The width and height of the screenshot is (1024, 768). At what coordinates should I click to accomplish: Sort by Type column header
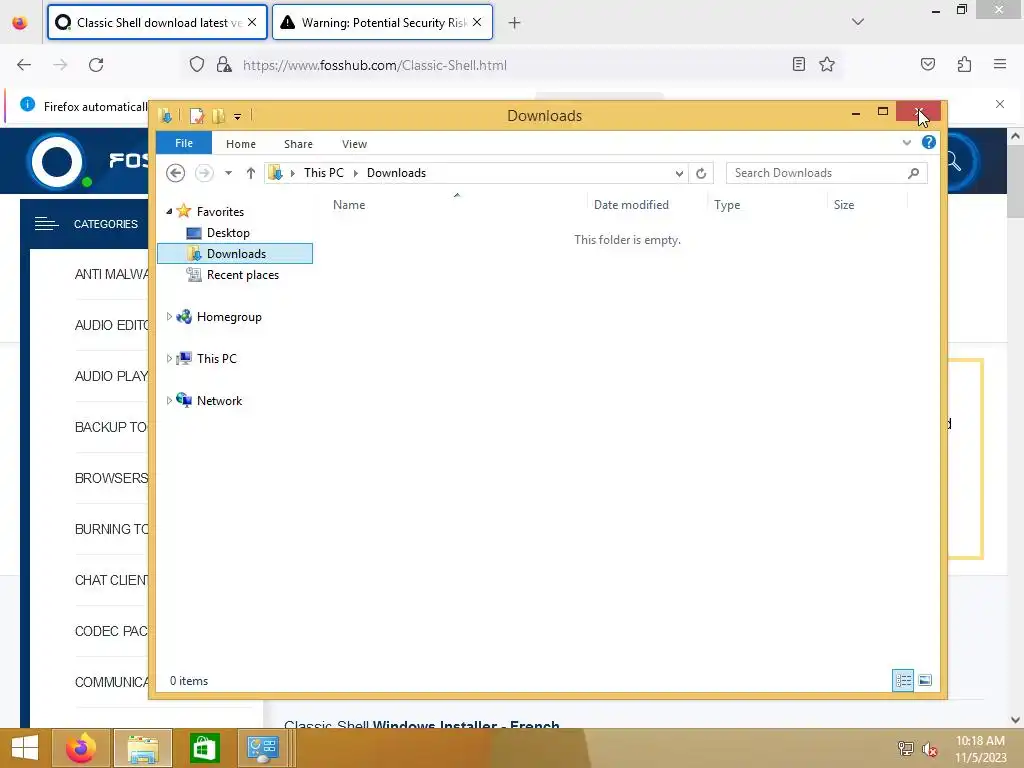tap(726, 204)
